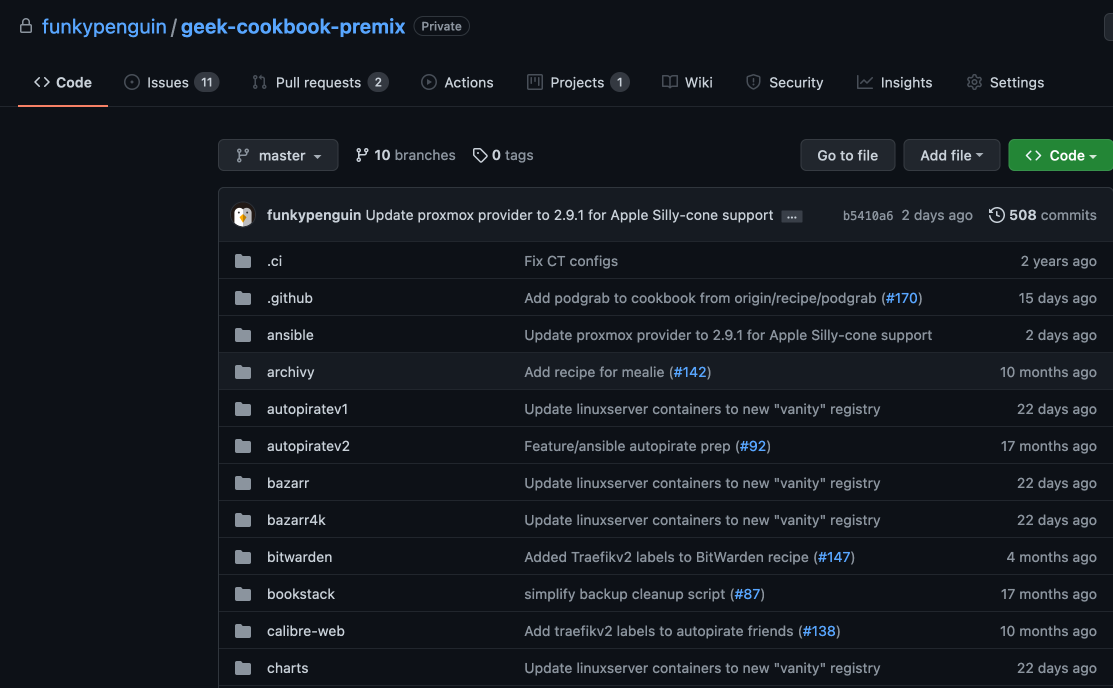The image size is (1113, 688).
Task: Open the master branch dropdown
Action: pyautogui.click(x=278, y=155)
